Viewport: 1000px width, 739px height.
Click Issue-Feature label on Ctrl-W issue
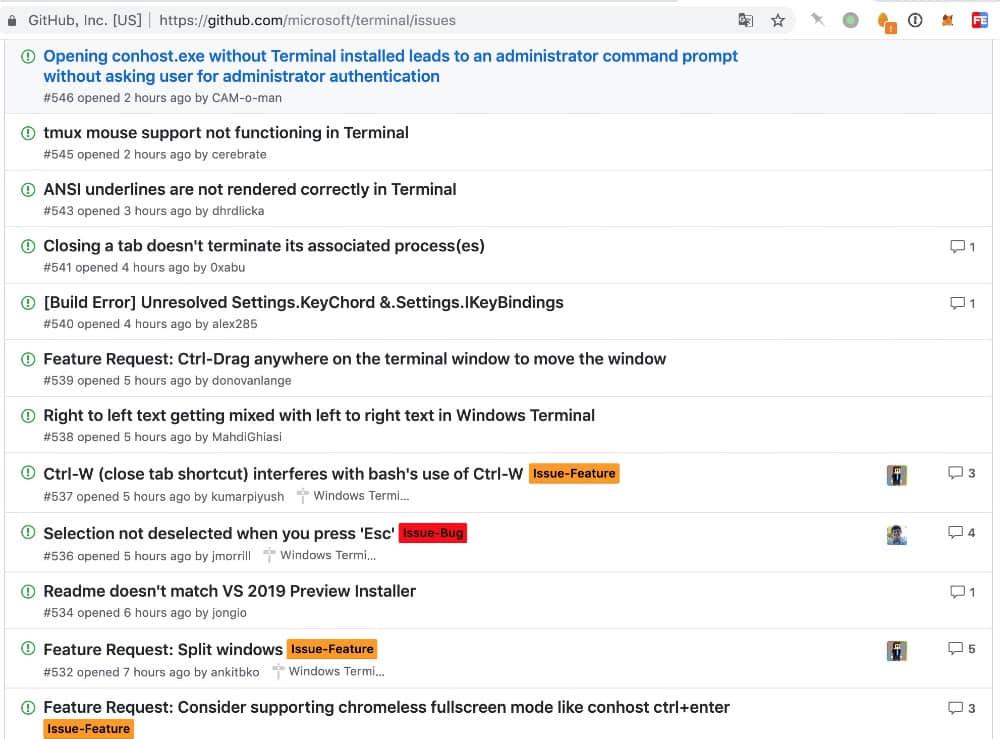(x=574, y=474)
